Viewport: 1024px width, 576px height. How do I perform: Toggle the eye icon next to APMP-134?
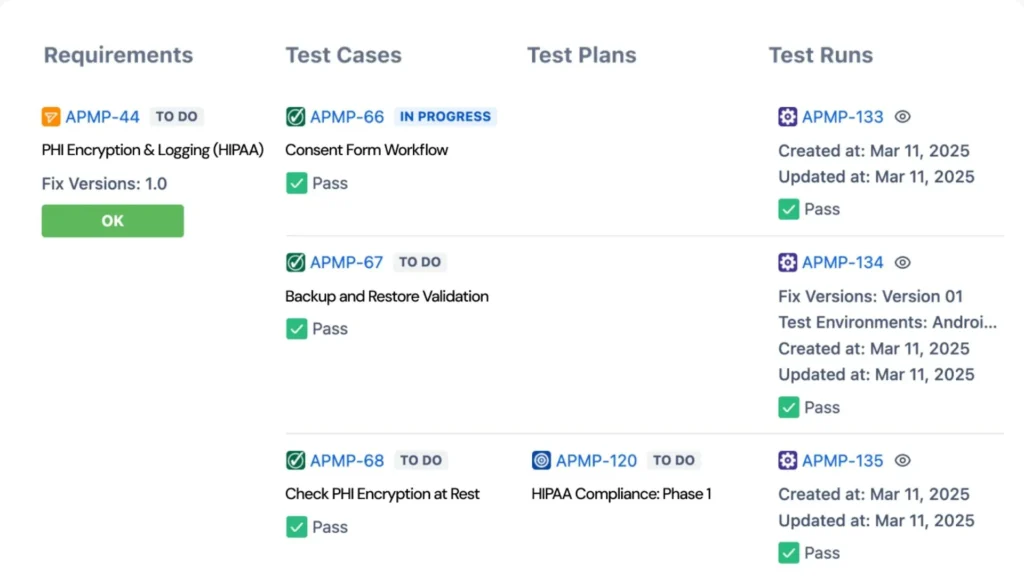tap(902, 262)
